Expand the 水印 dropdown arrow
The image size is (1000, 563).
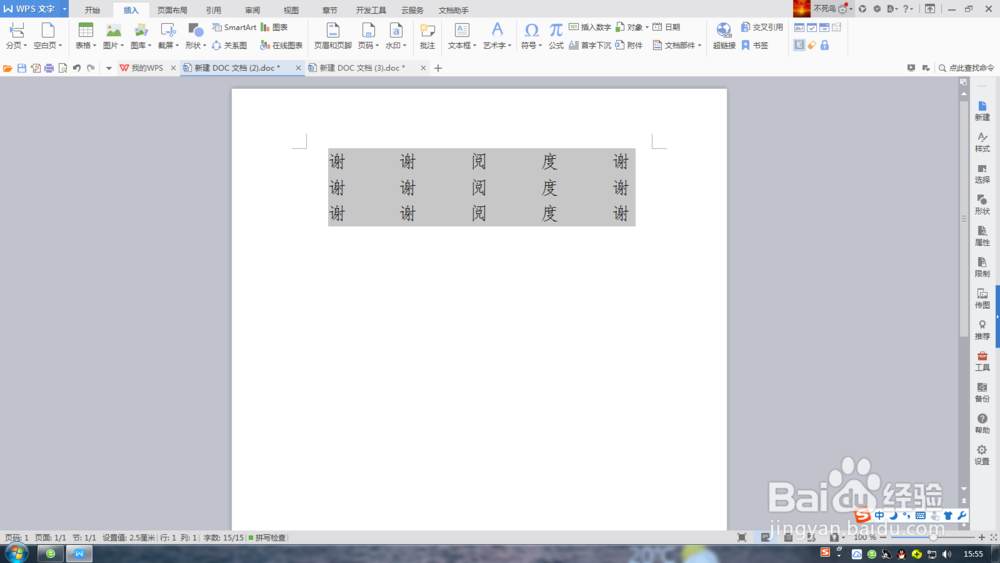tap(404, 46)
